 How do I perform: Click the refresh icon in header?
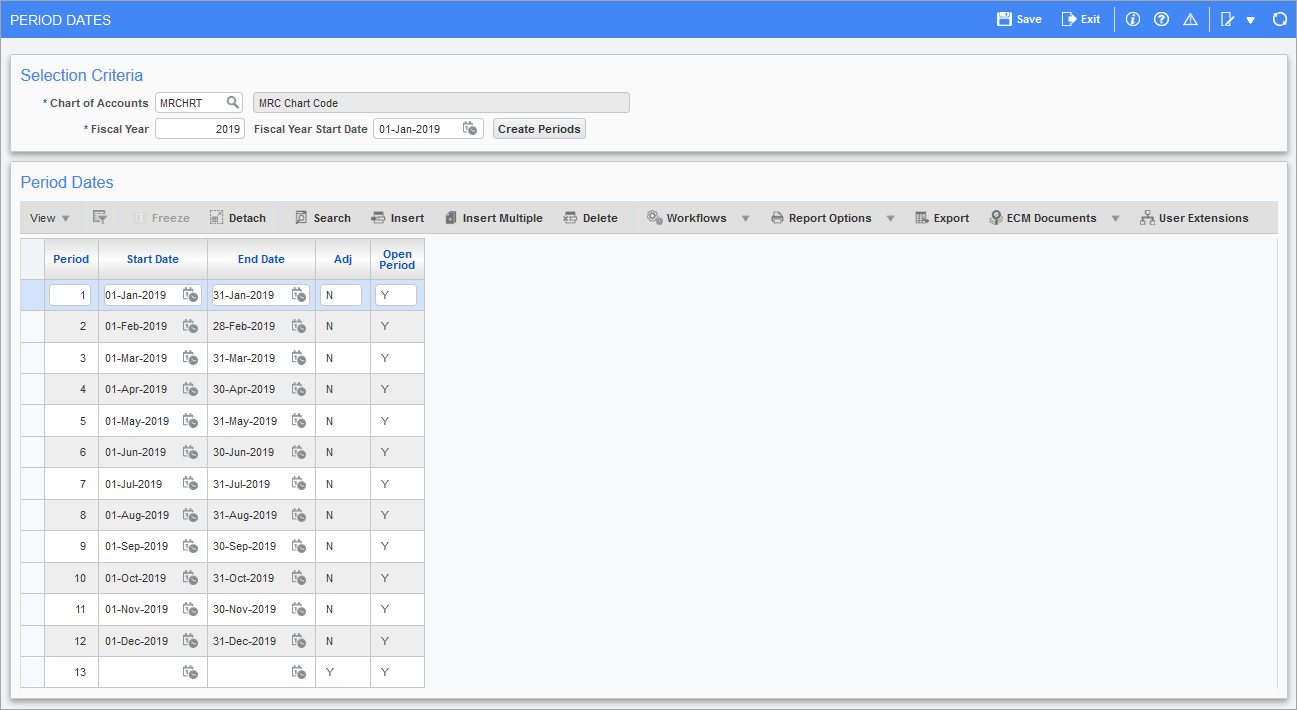1279,19
